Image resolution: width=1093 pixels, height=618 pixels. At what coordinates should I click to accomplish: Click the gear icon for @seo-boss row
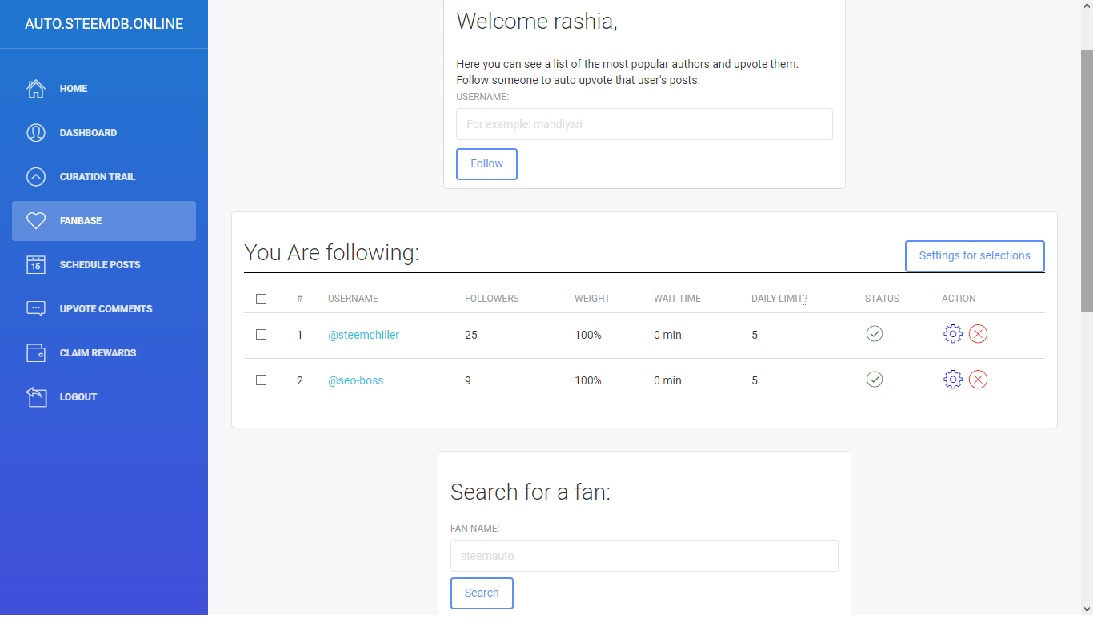coord(953,379)
